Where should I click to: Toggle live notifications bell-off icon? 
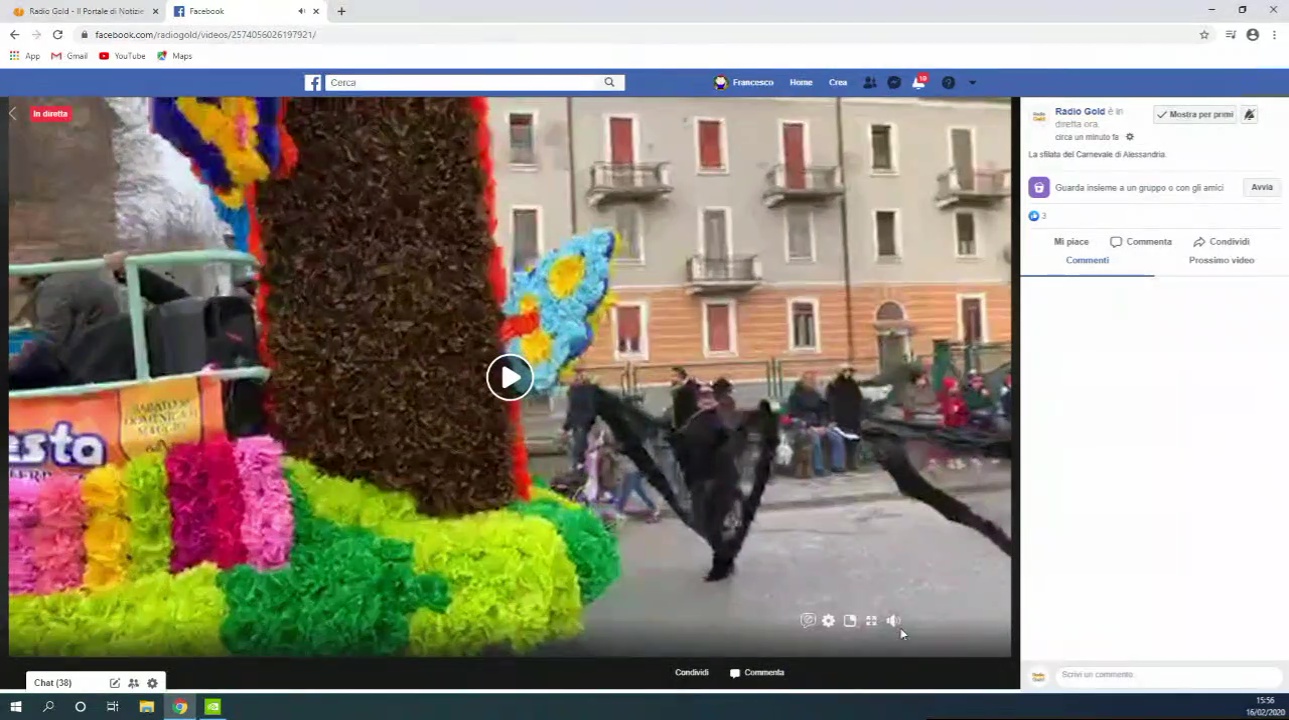coord(1249,115)
